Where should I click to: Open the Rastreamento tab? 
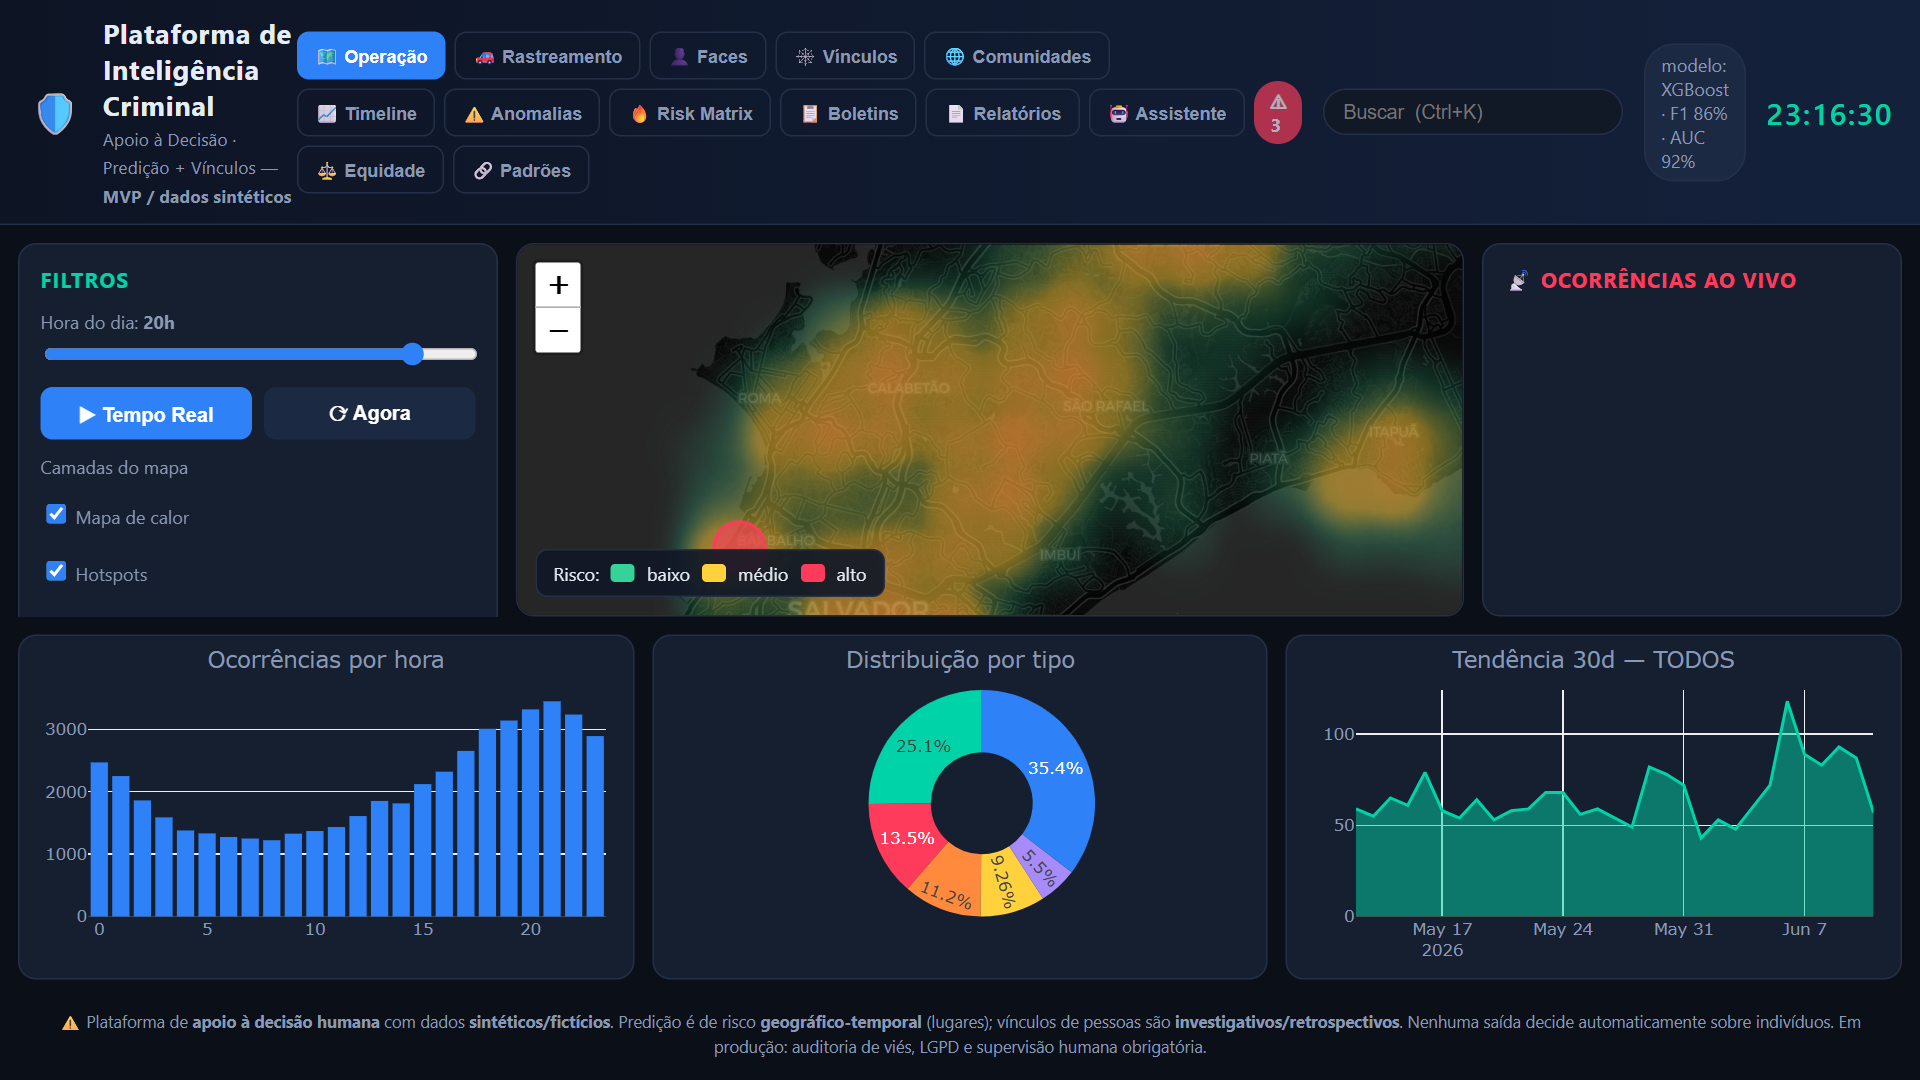click(x=548, y=56)
